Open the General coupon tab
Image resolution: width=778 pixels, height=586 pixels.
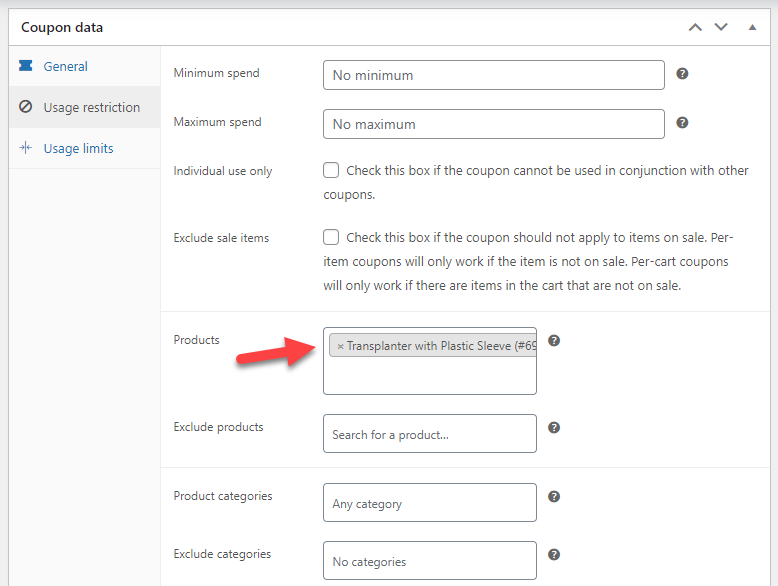point(65,66)
